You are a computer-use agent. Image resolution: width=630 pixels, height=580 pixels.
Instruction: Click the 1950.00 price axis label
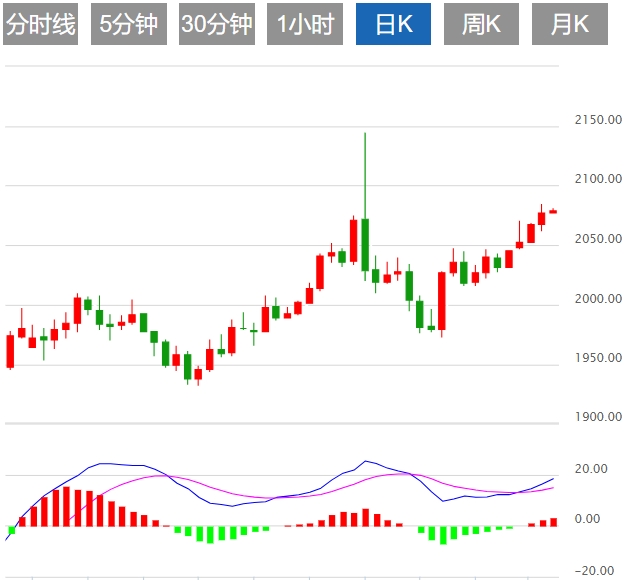pyautogui.click(x=598, y=358)
